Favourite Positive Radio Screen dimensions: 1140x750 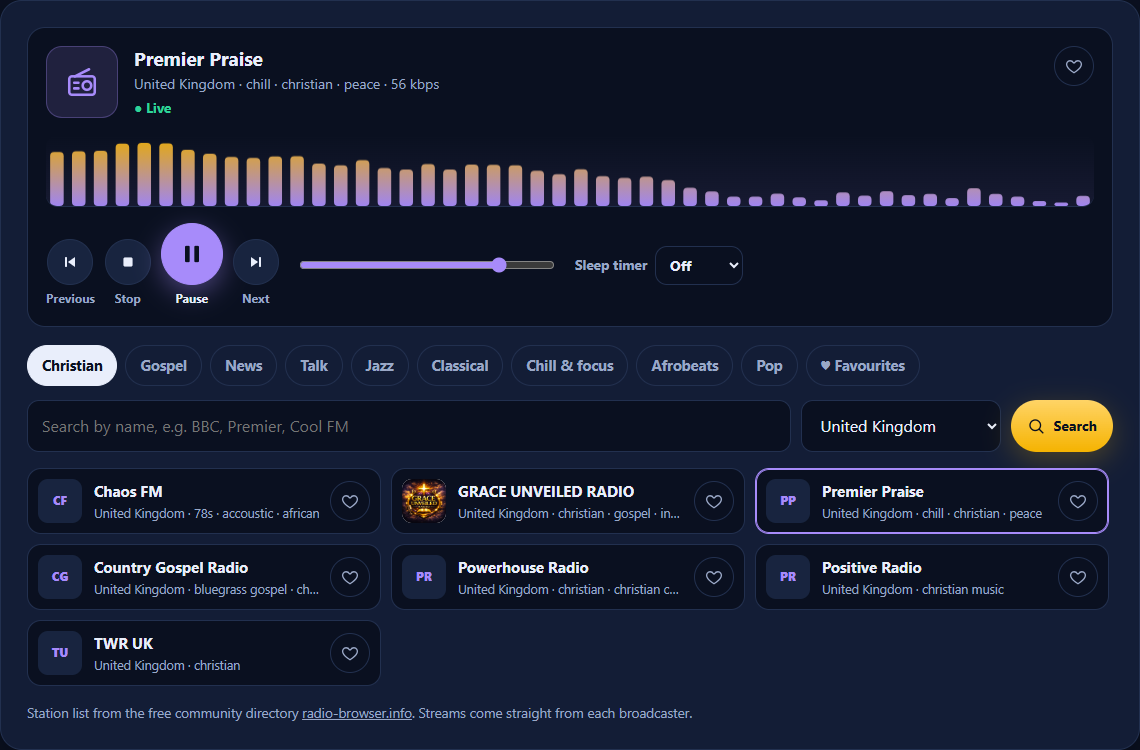coord(1078,577)
